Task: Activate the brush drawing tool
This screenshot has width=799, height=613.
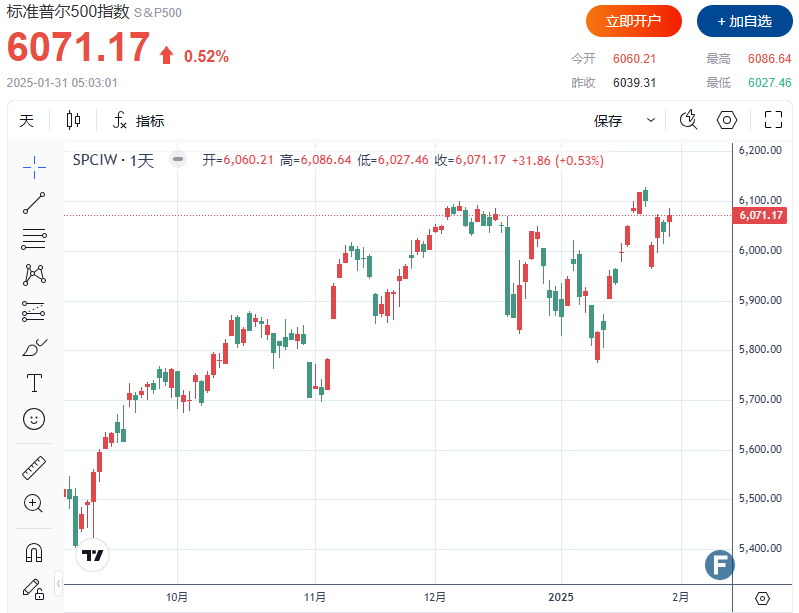Action: [34, 348]
